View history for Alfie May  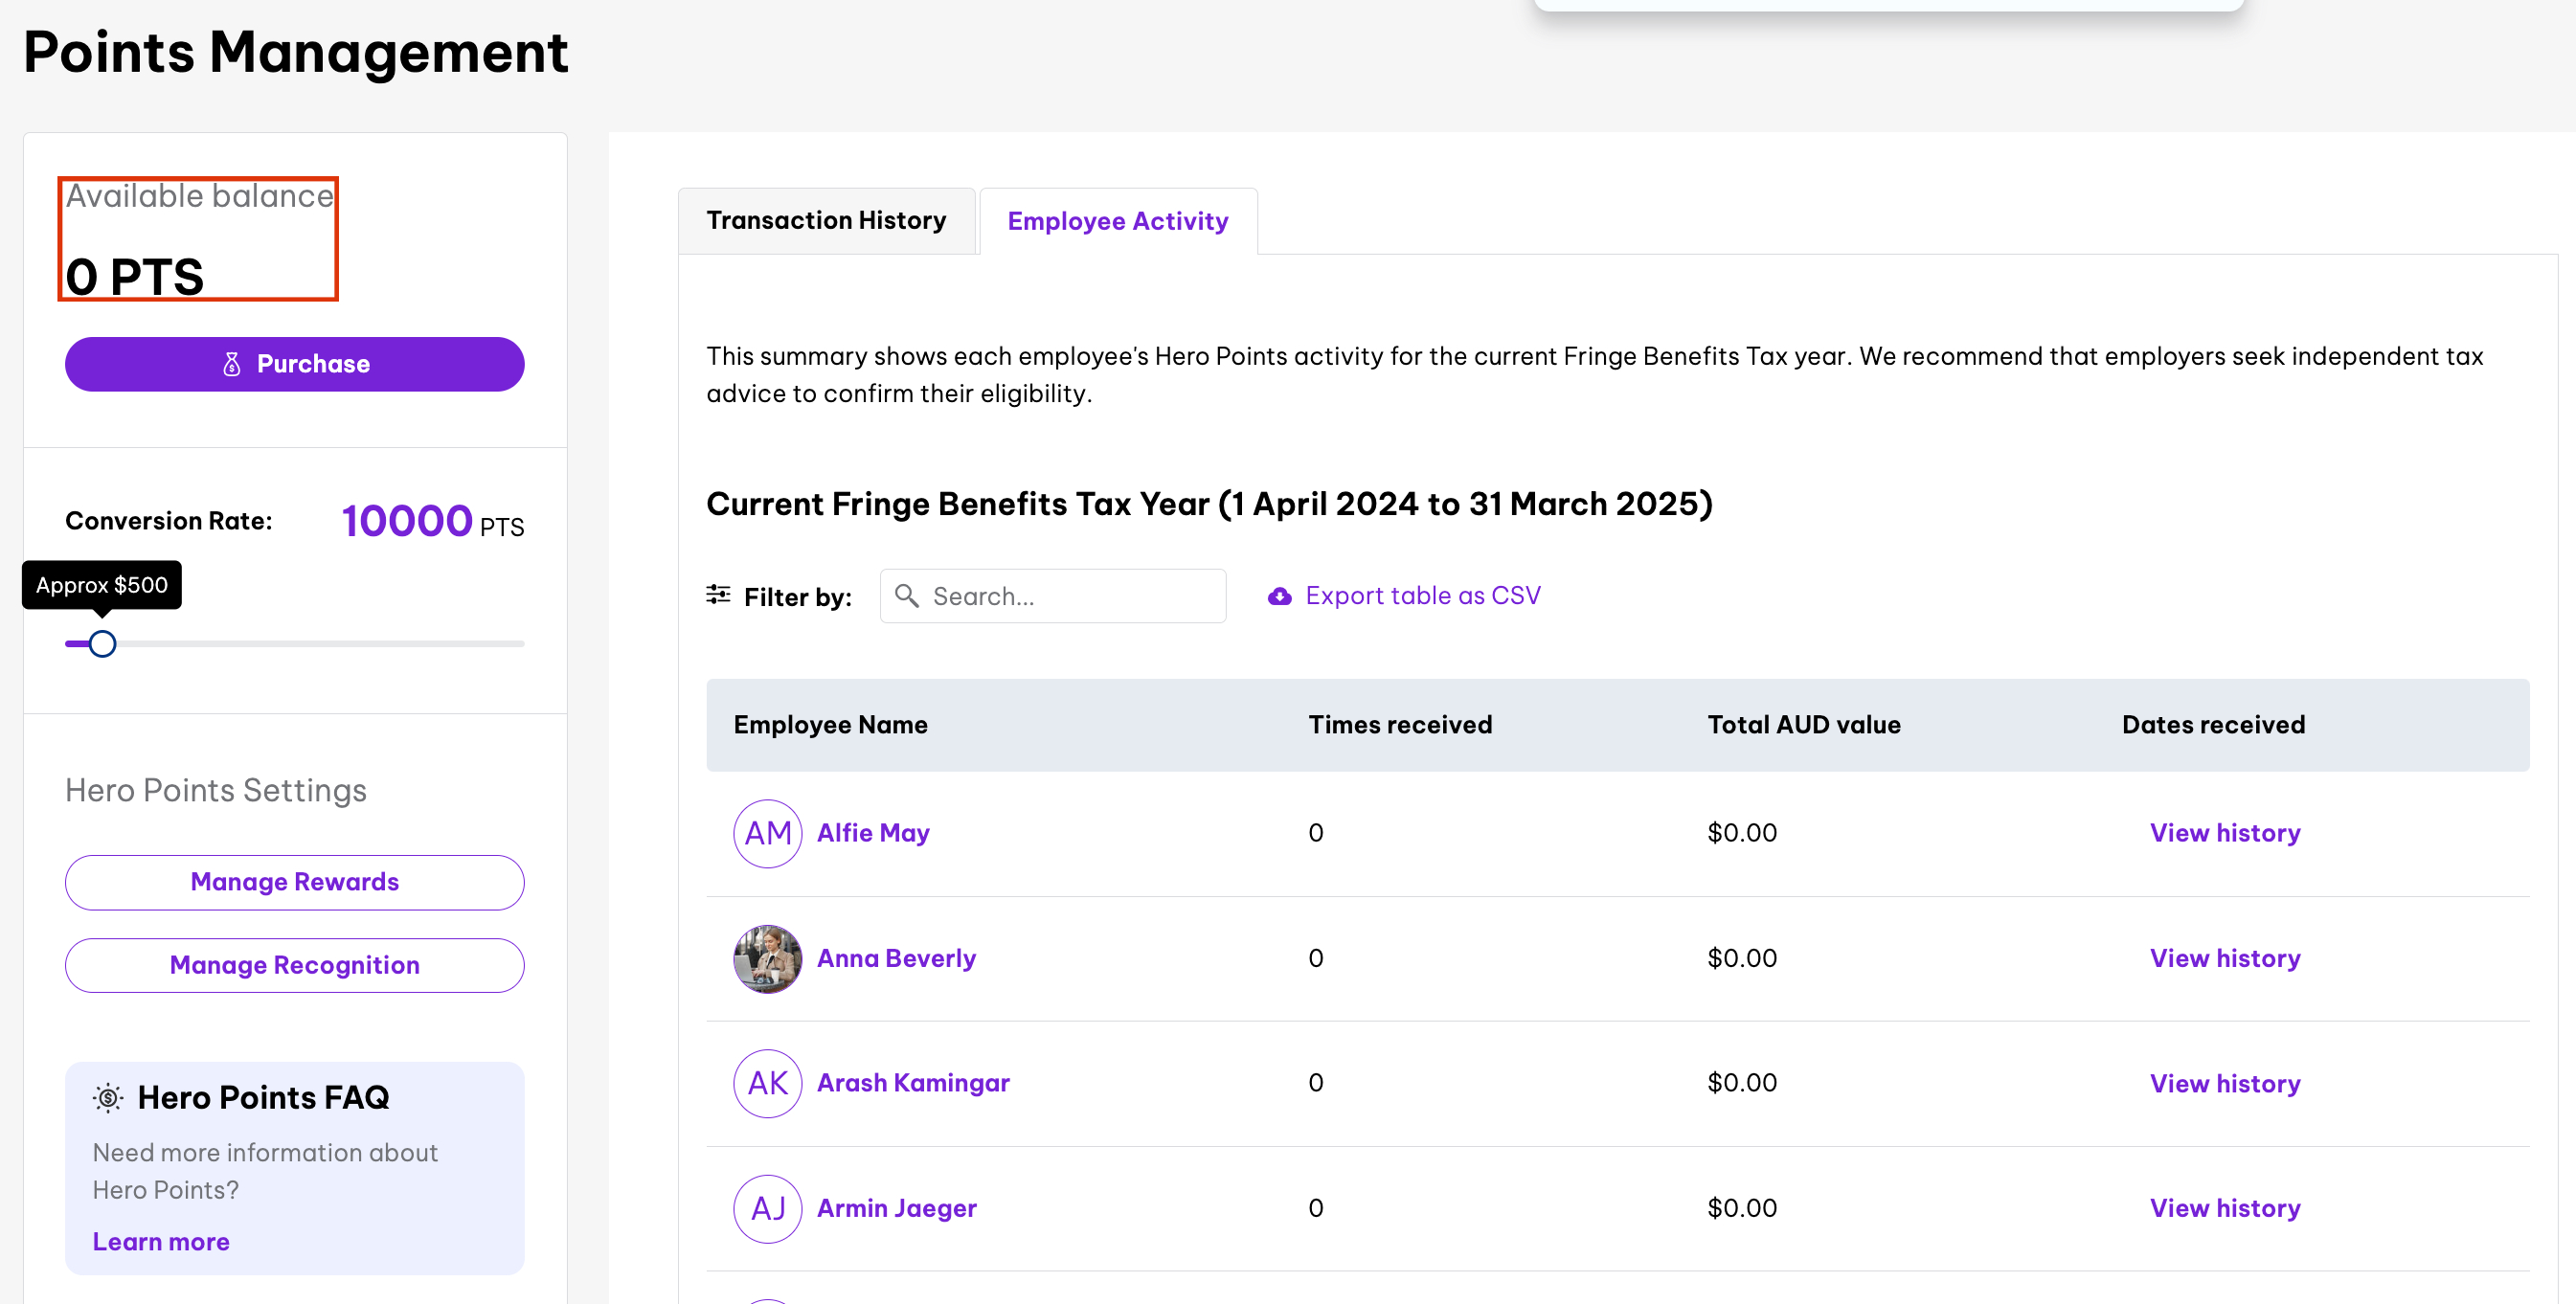[x=2224, y=833]
